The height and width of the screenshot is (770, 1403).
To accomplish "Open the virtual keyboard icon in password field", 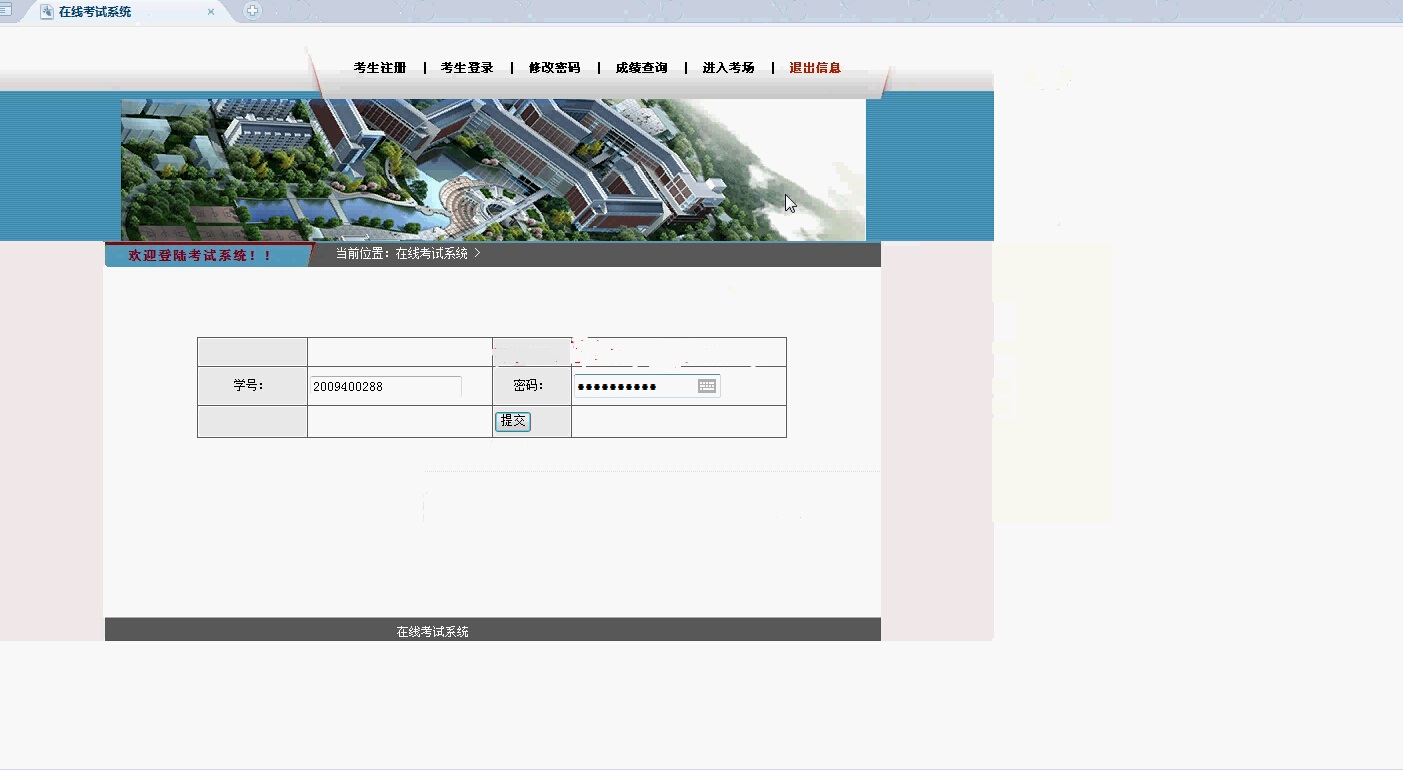I will tap(707, 386).
